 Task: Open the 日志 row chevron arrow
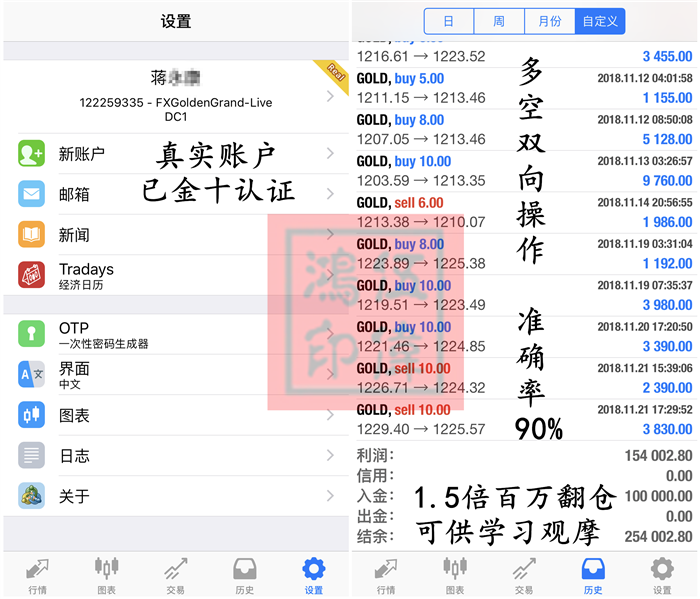click(330, 455)
